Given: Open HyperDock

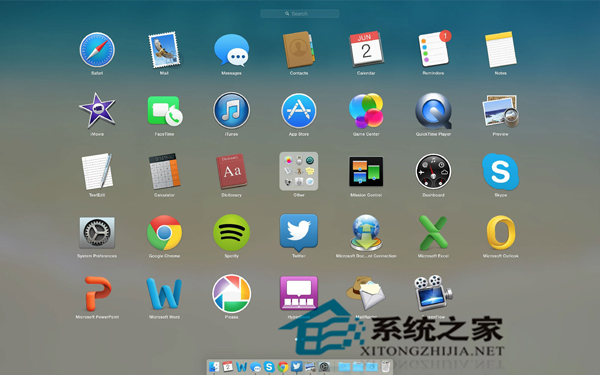Looking at the screenshot, I should (299, 293).
